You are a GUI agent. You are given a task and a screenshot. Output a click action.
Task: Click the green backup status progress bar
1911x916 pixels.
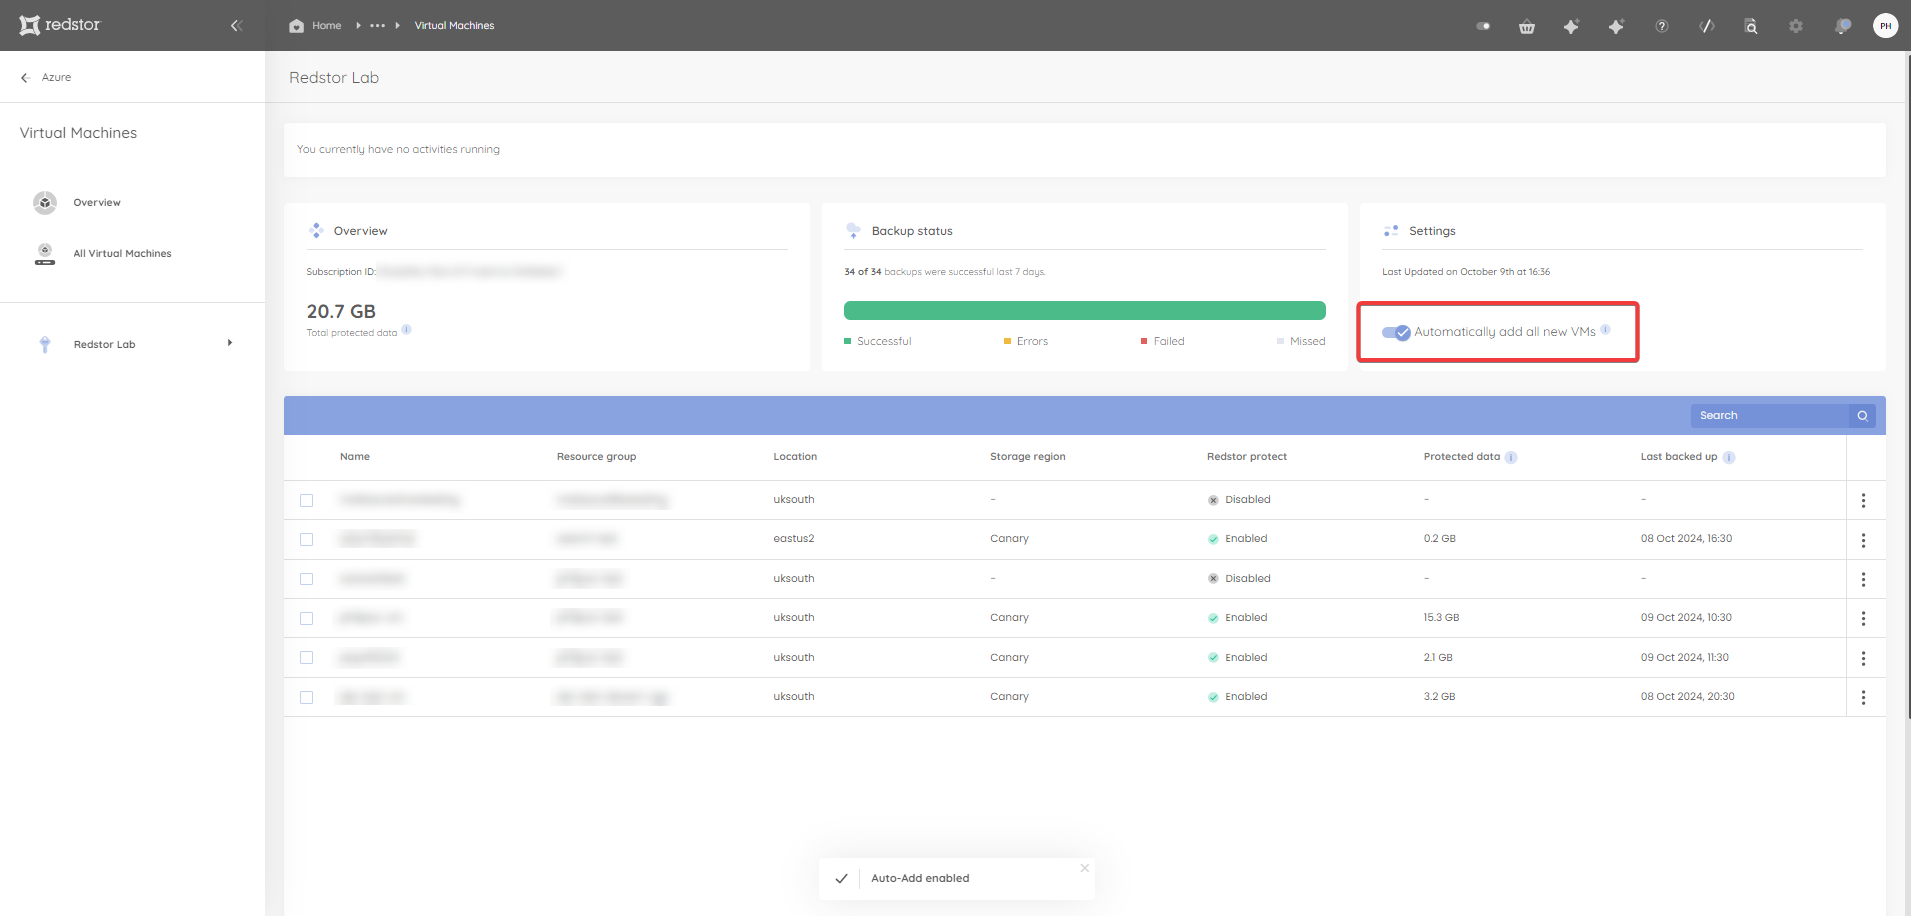pyautogui.click(x=1085, y=311)
